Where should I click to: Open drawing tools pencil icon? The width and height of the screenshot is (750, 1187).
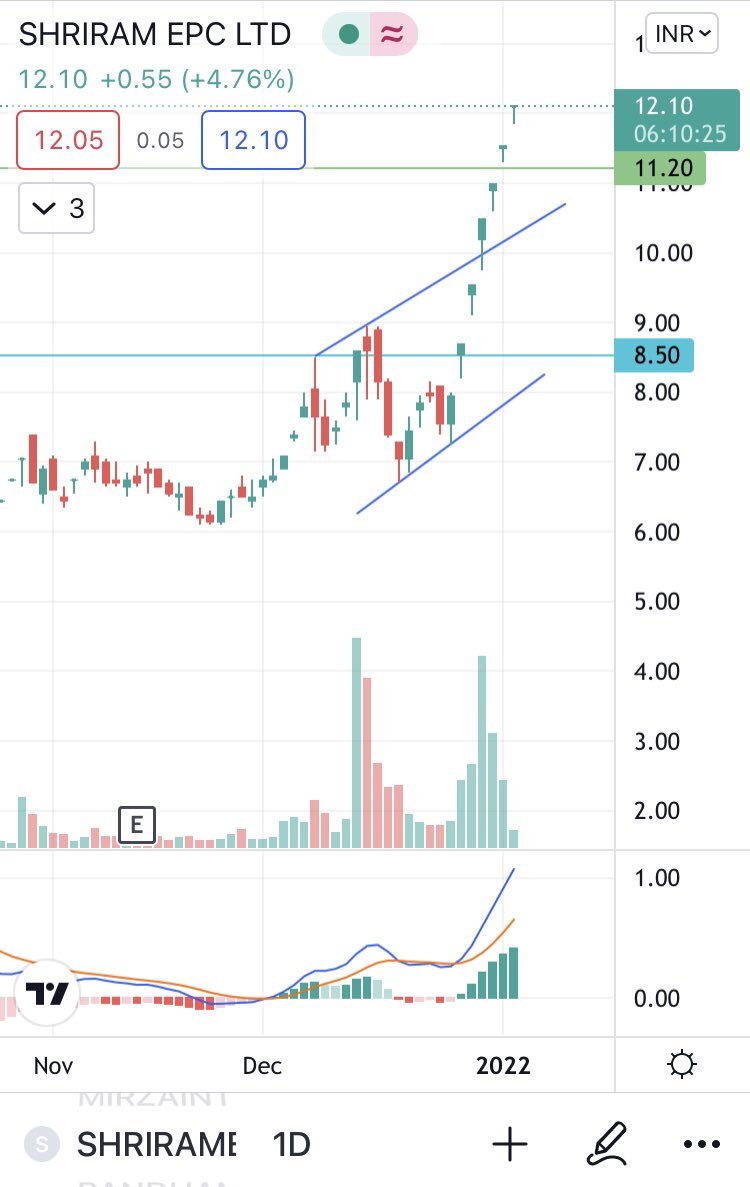(607, 1143)
